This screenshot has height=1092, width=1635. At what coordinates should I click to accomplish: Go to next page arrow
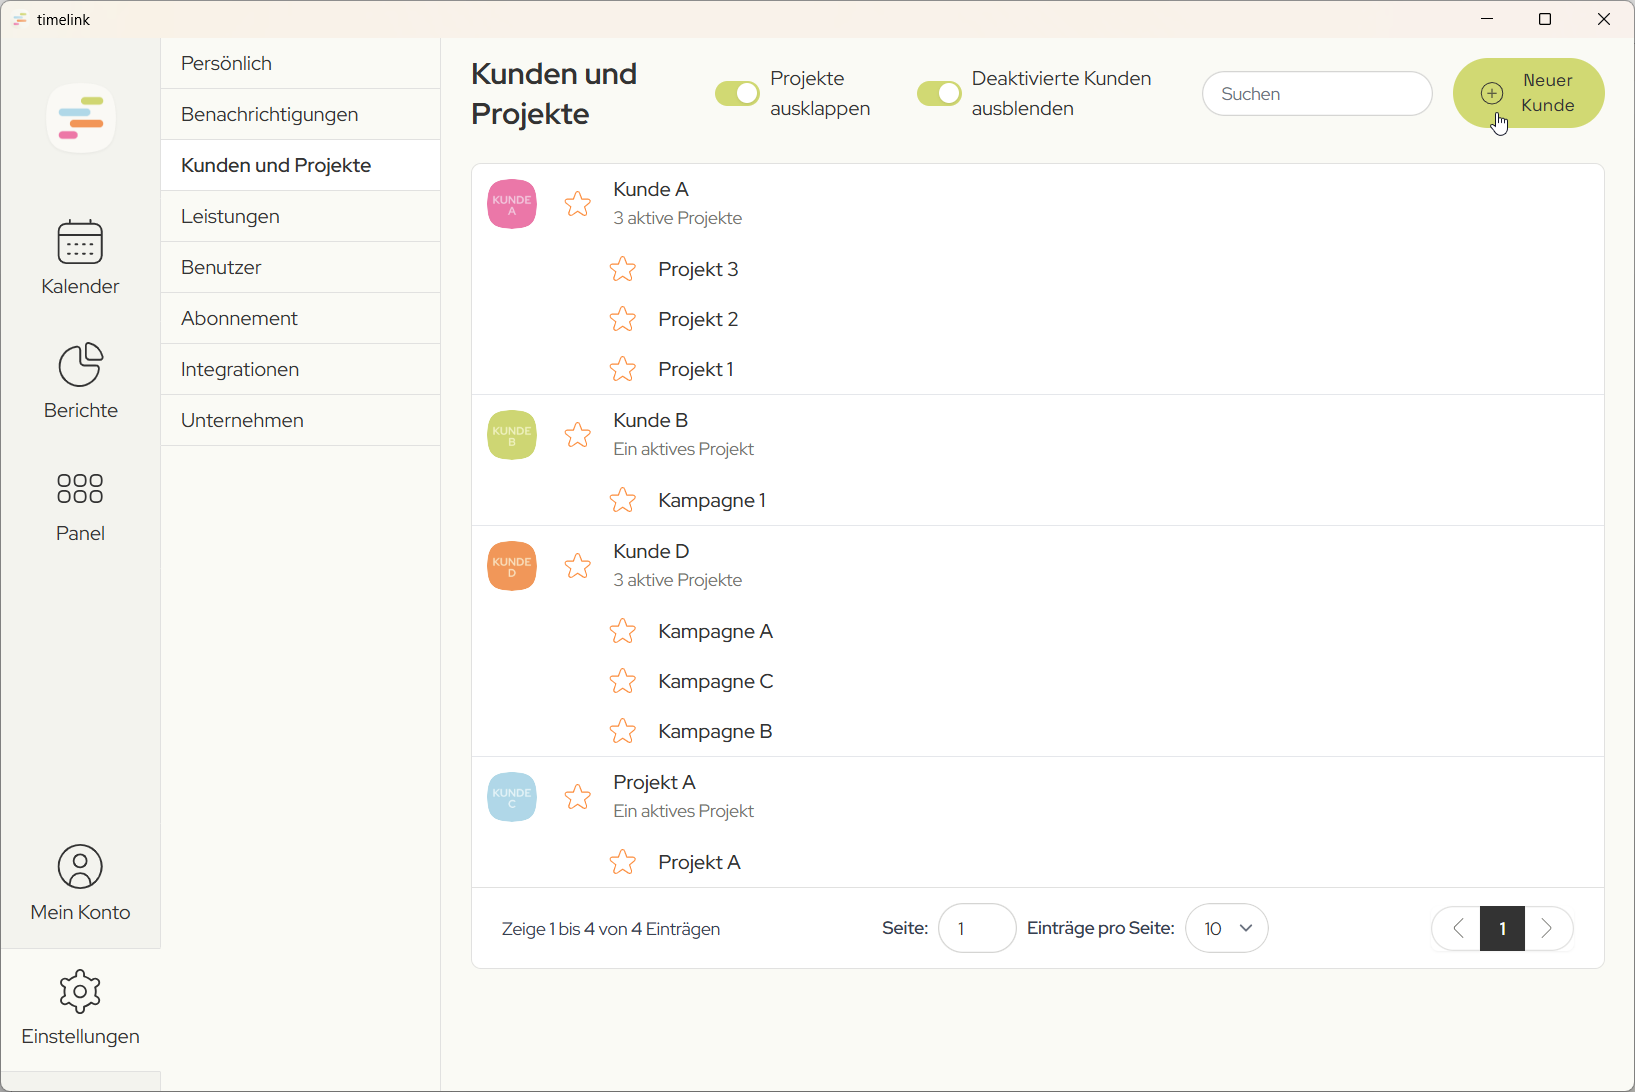click(1548, 929)
